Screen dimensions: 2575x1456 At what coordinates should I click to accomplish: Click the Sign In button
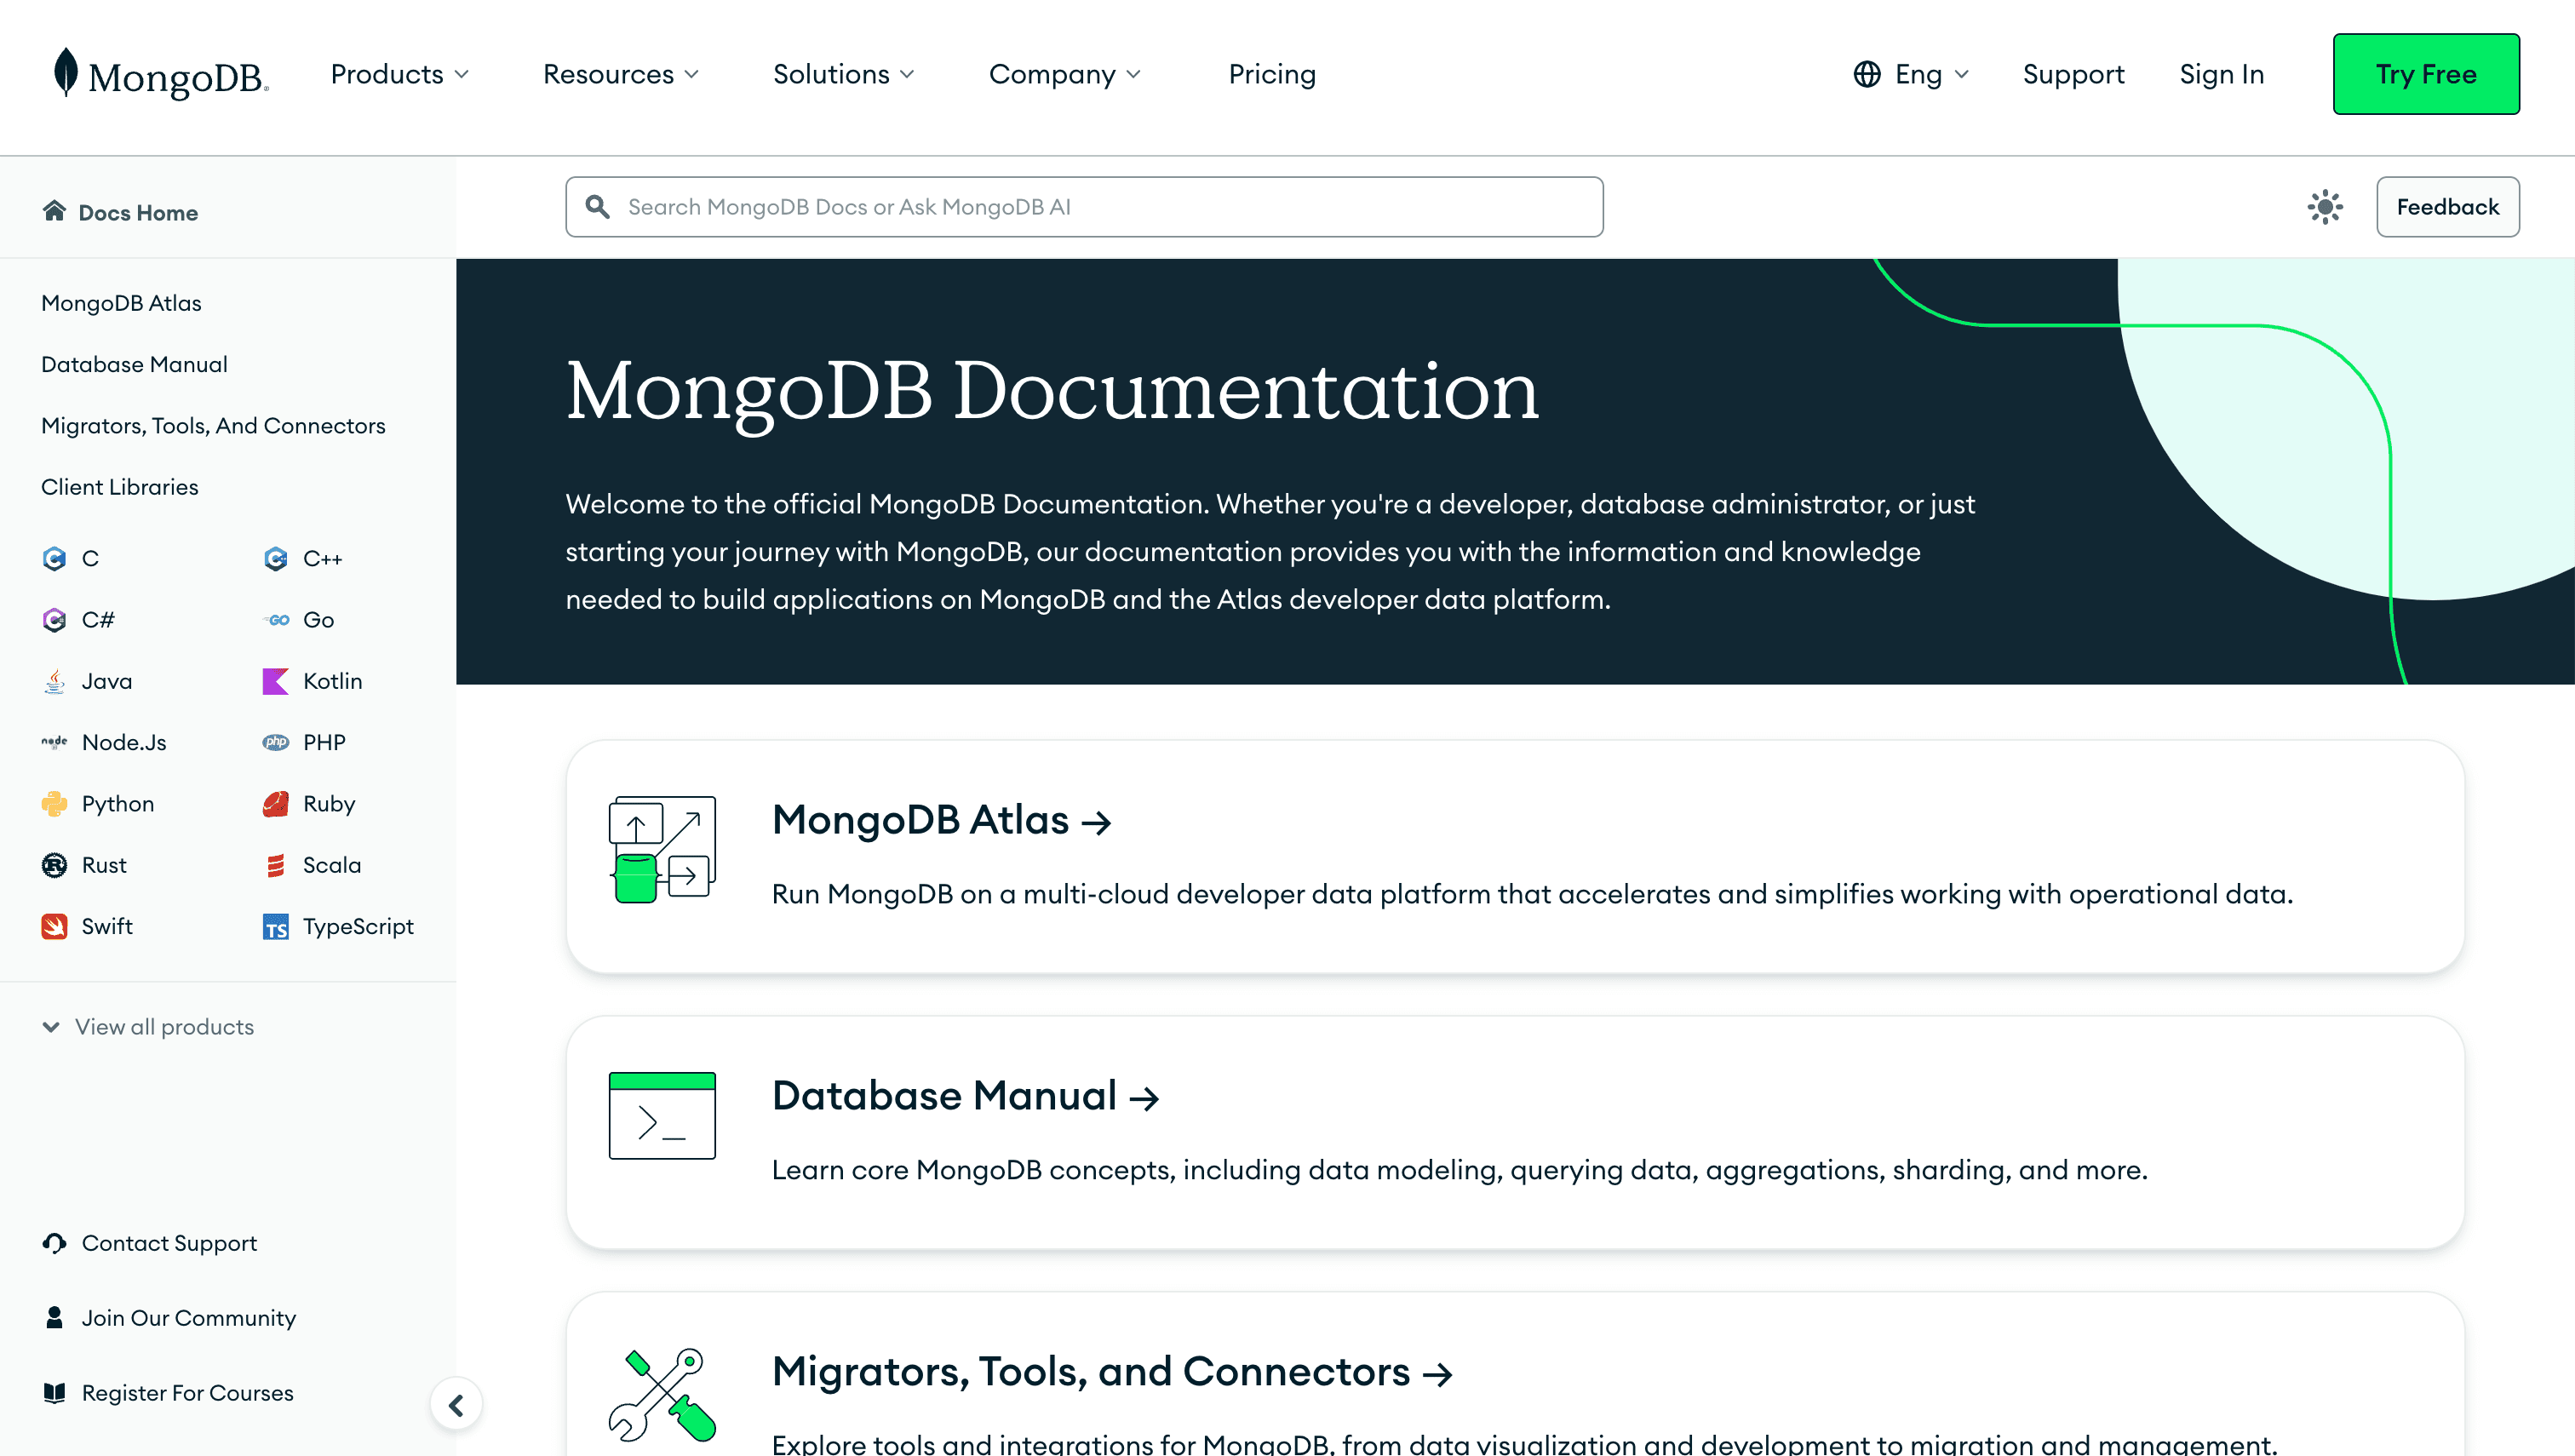point(2222,72)
